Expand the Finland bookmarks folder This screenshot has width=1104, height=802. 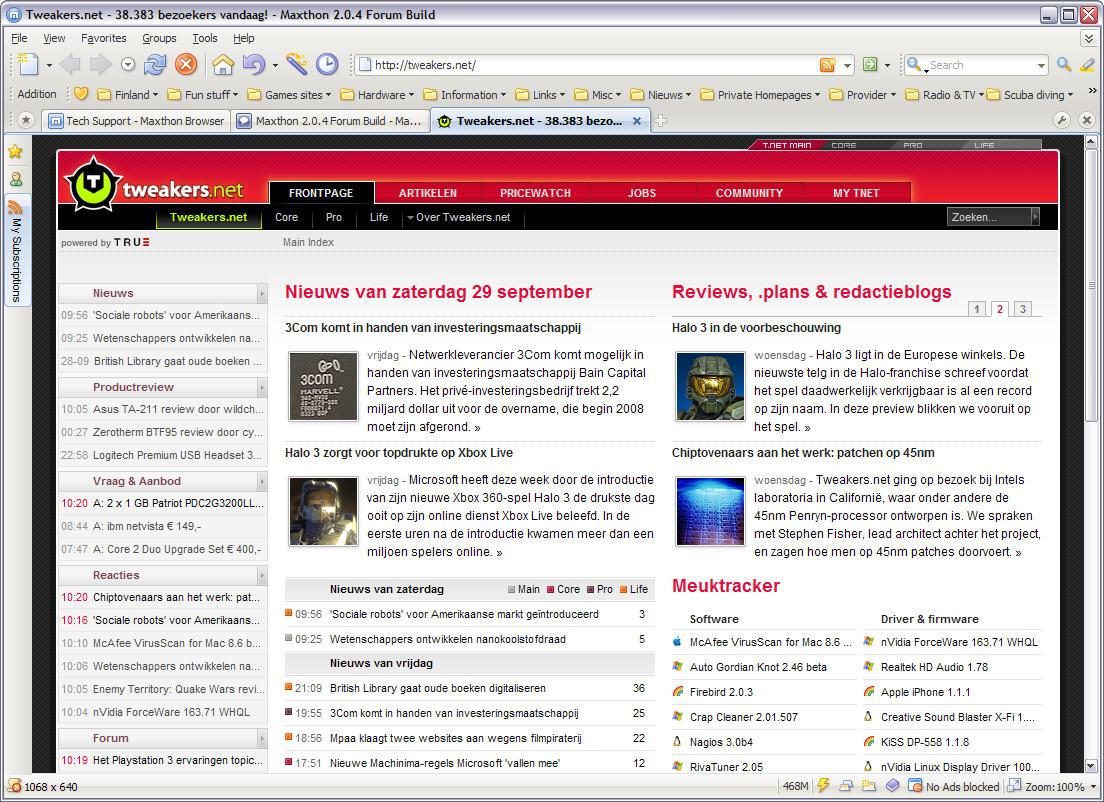click(x=127, y=94)
